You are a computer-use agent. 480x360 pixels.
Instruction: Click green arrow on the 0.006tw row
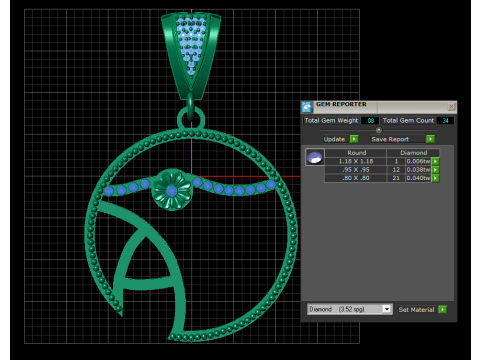pos(435,161)
